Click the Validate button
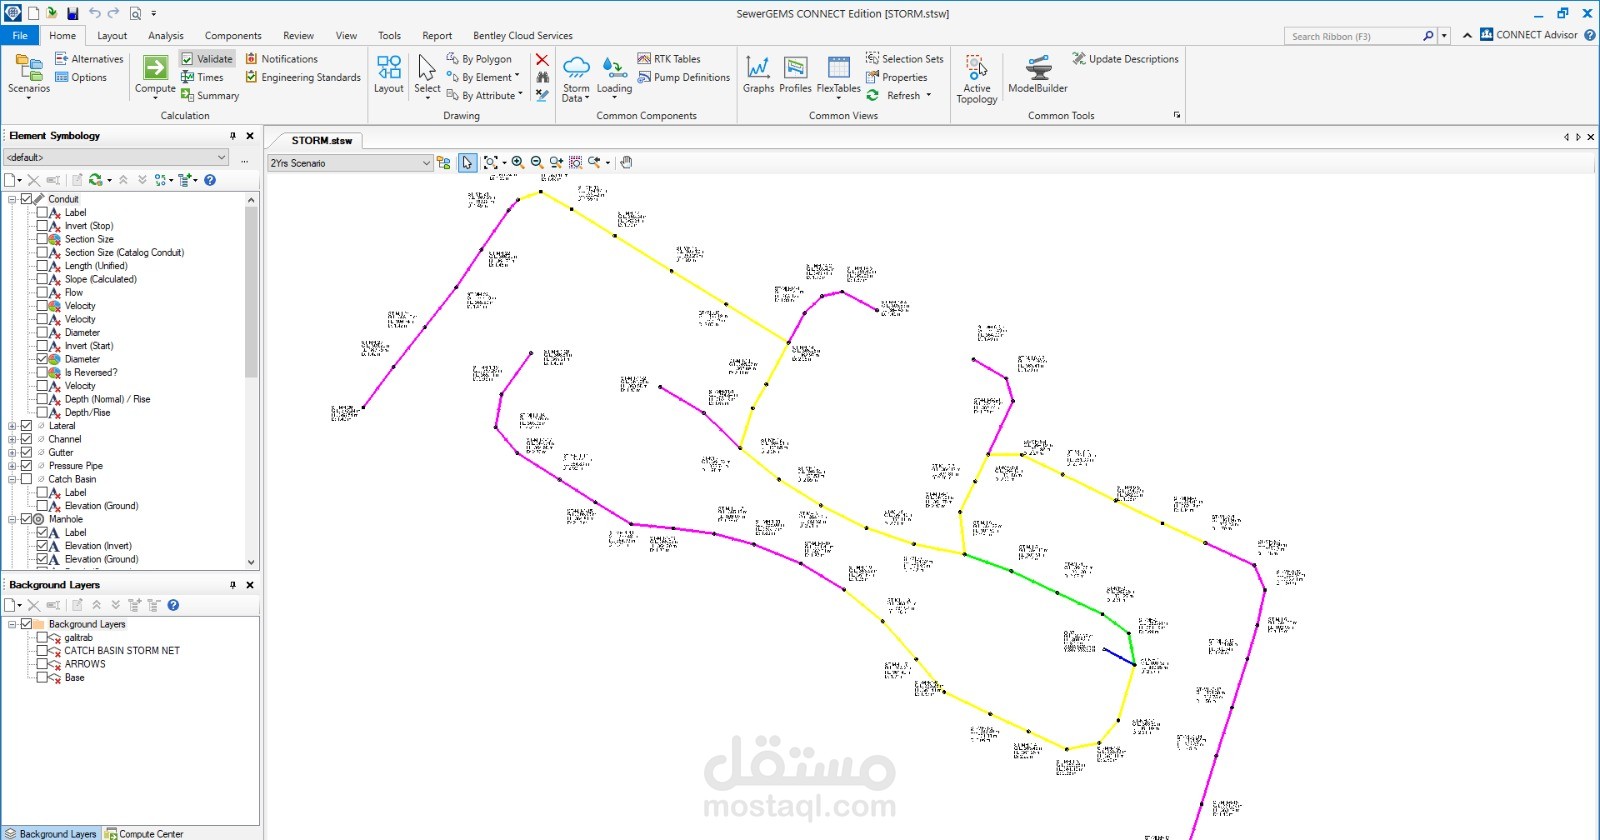 pos(207,59)
